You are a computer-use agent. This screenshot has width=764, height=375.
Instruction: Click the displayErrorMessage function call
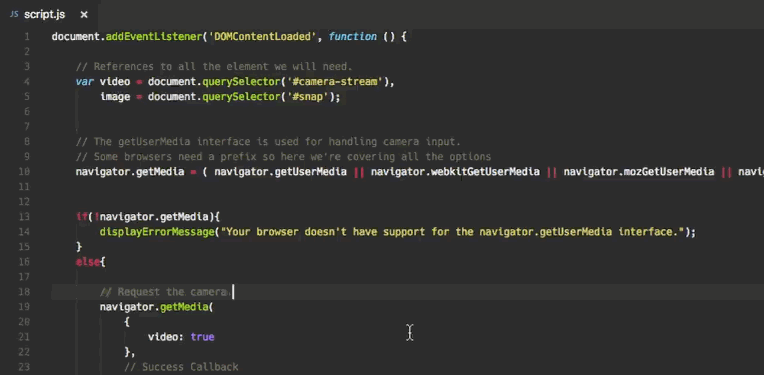tap(157, 232)
